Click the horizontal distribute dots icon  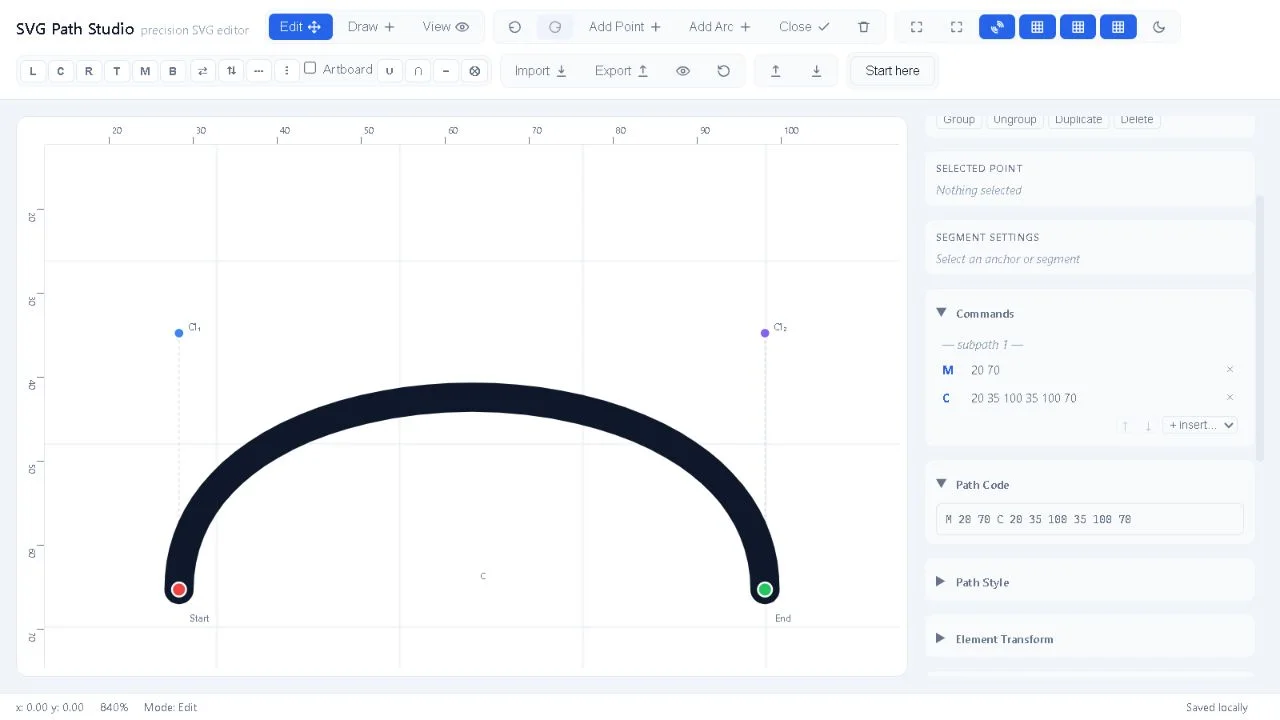click(259, 71)
